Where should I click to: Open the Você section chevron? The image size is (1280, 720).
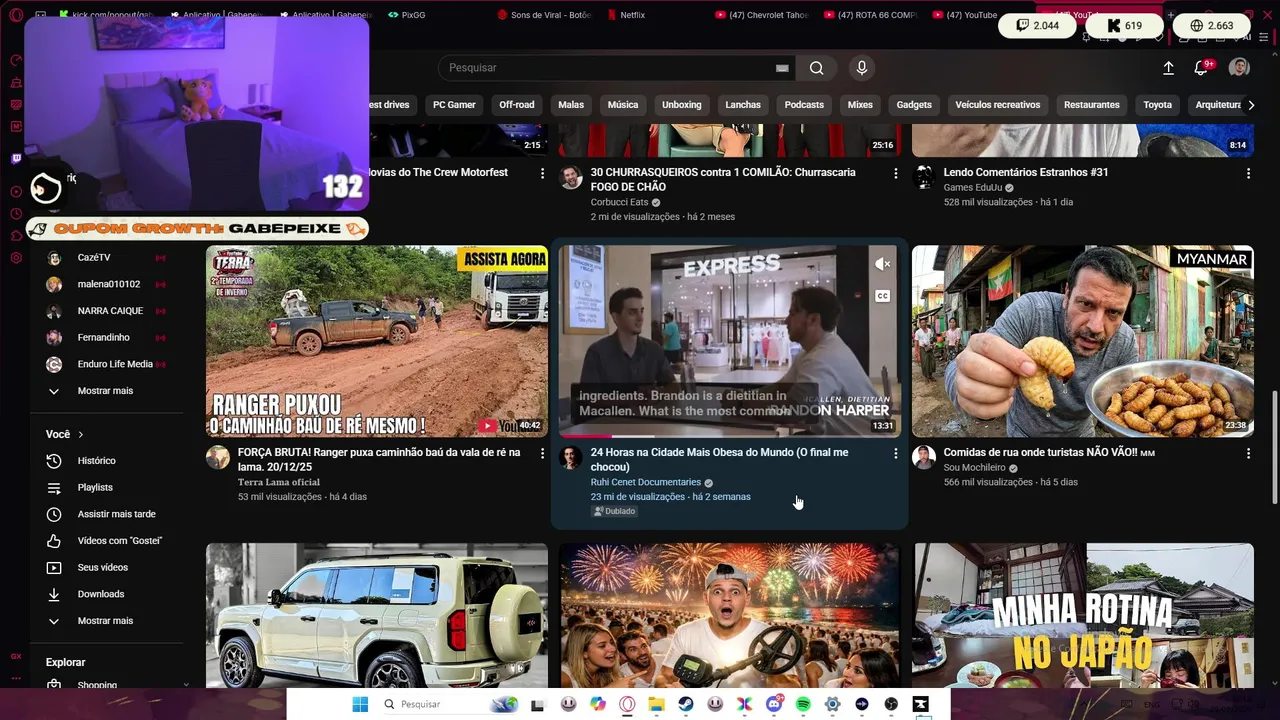coord(80,435)
